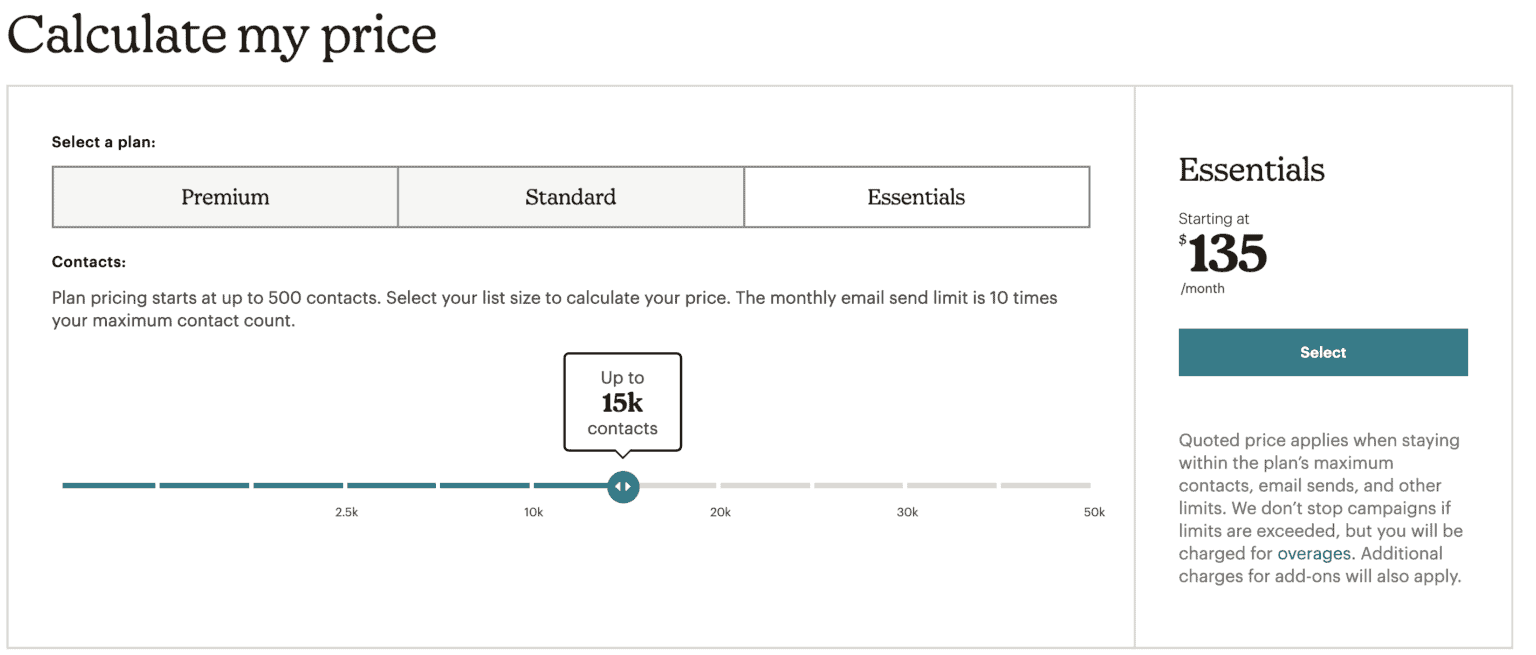The width and height of the screenshot is (1536, 655).
Task: Click the Calculate my price heading
Action: (x=222, y=34)
